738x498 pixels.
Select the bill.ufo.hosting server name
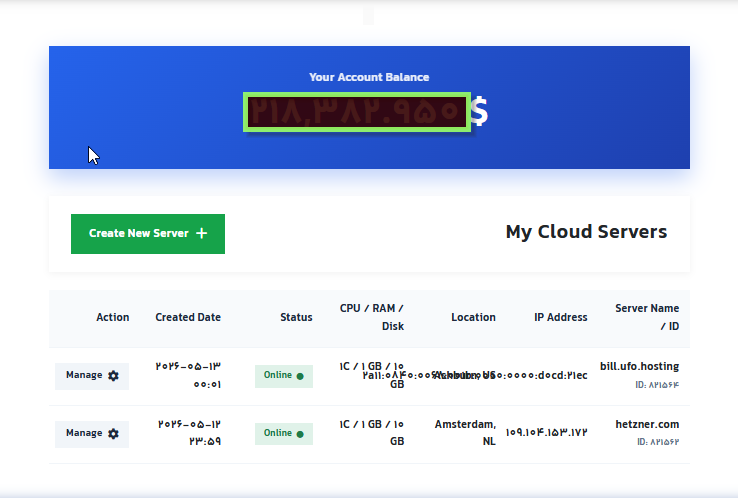[x=639, y=366]
